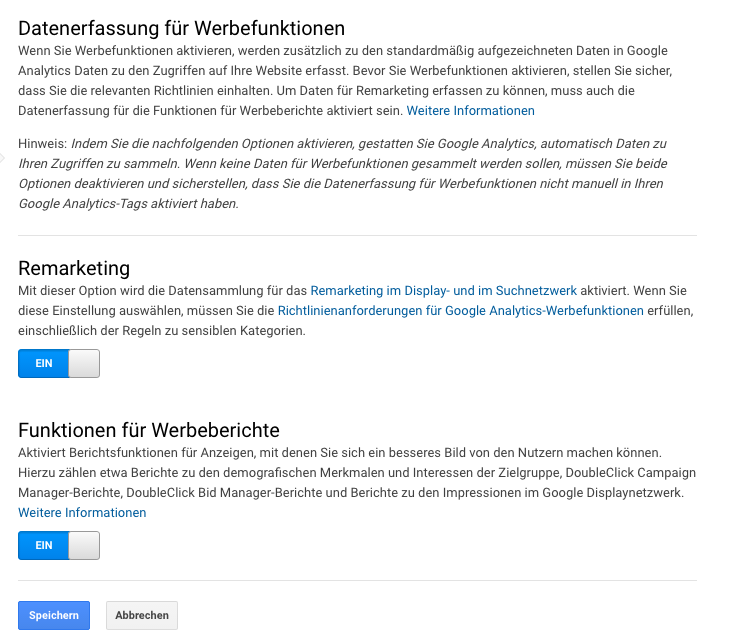Click the intro paragraph starting 'Wenn Sie Werbefunktionen aktivieren'

[x=345, y=81]
